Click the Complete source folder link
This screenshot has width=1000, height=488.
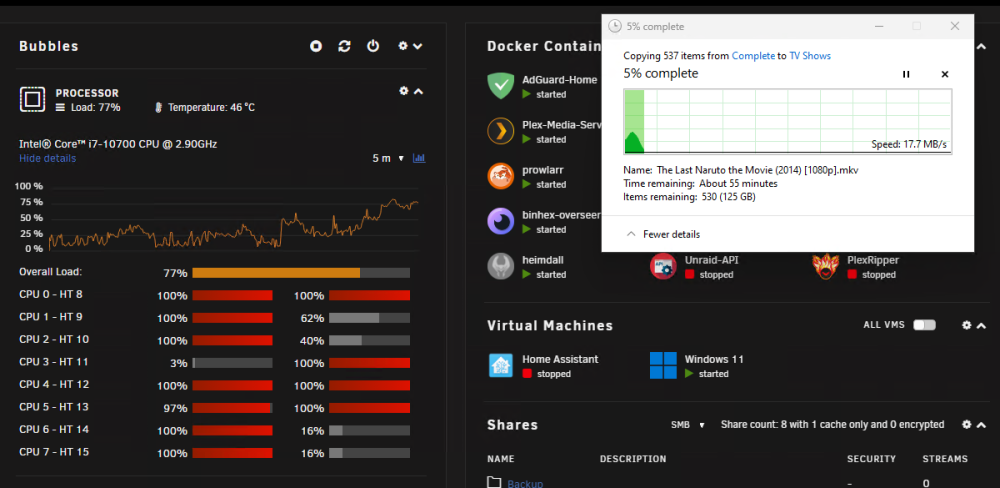coord(753,56)
